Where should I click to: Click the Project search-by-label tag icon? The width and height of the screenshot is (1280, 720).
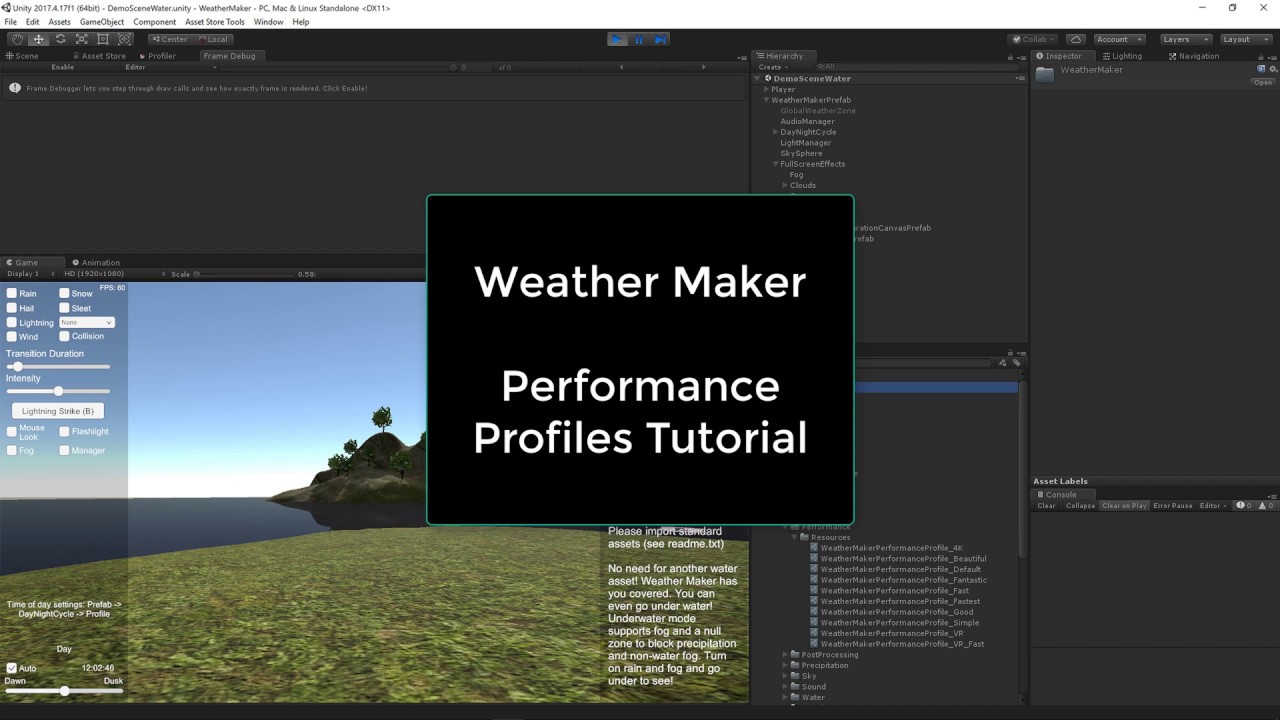(x=1015, y=362)
